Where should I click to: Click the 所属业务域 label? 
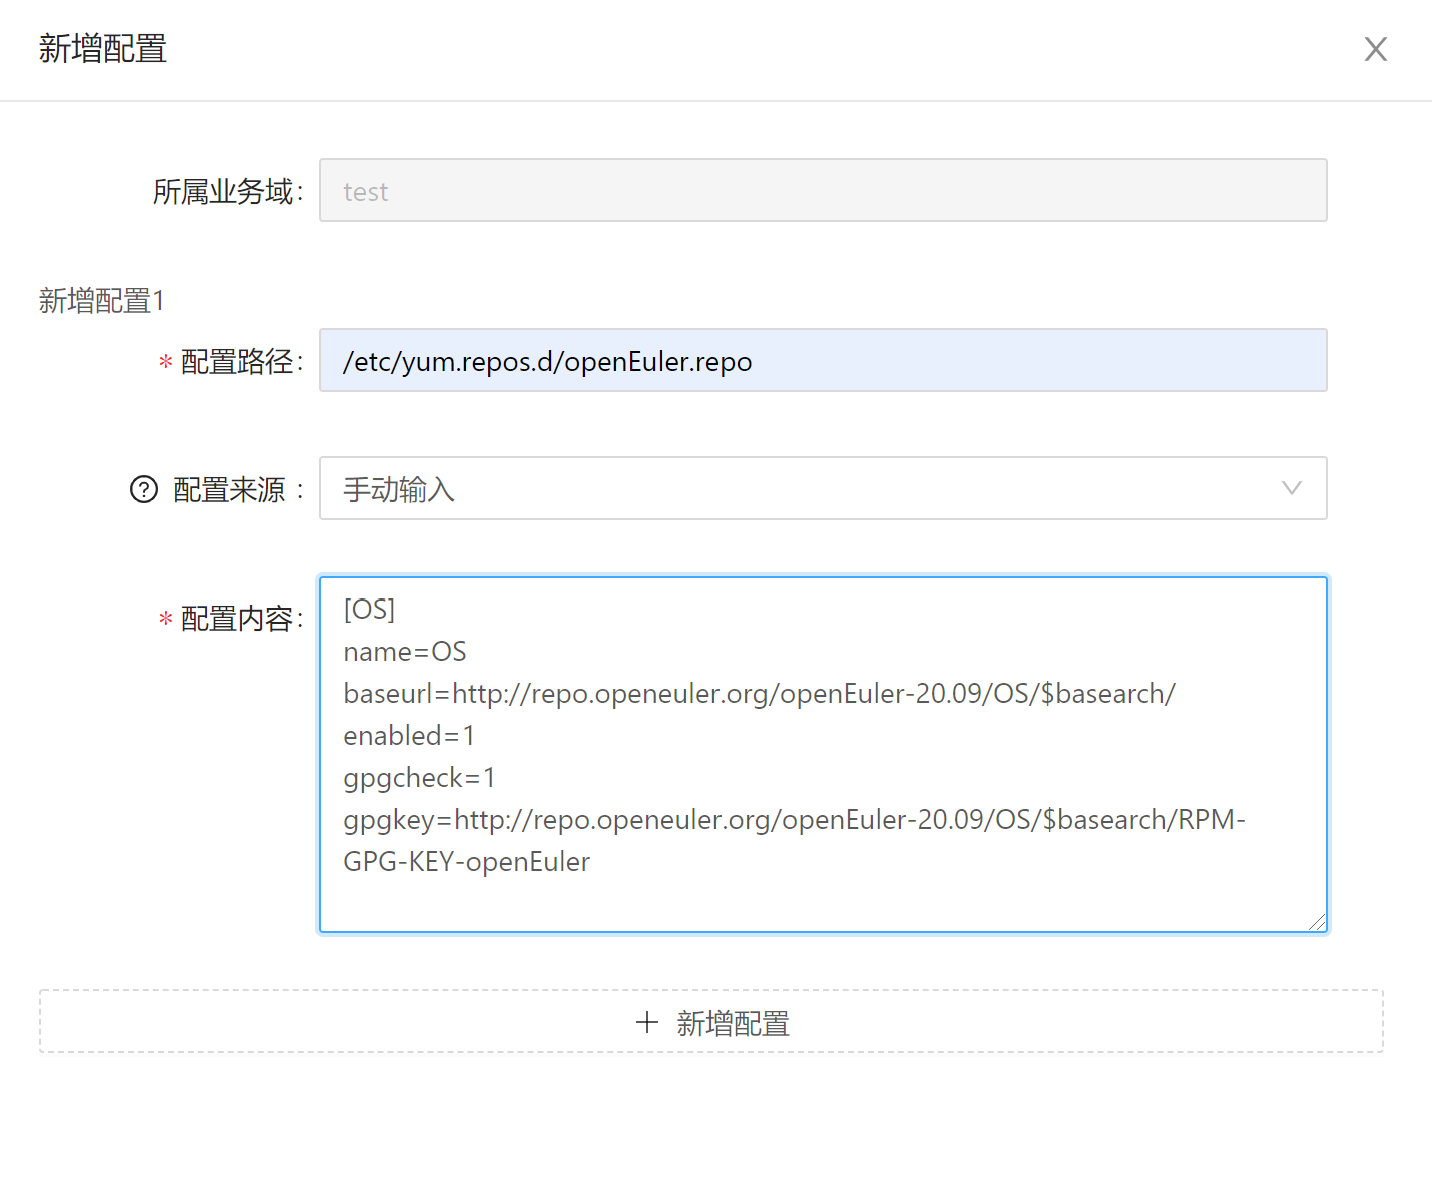pos(224,191)
